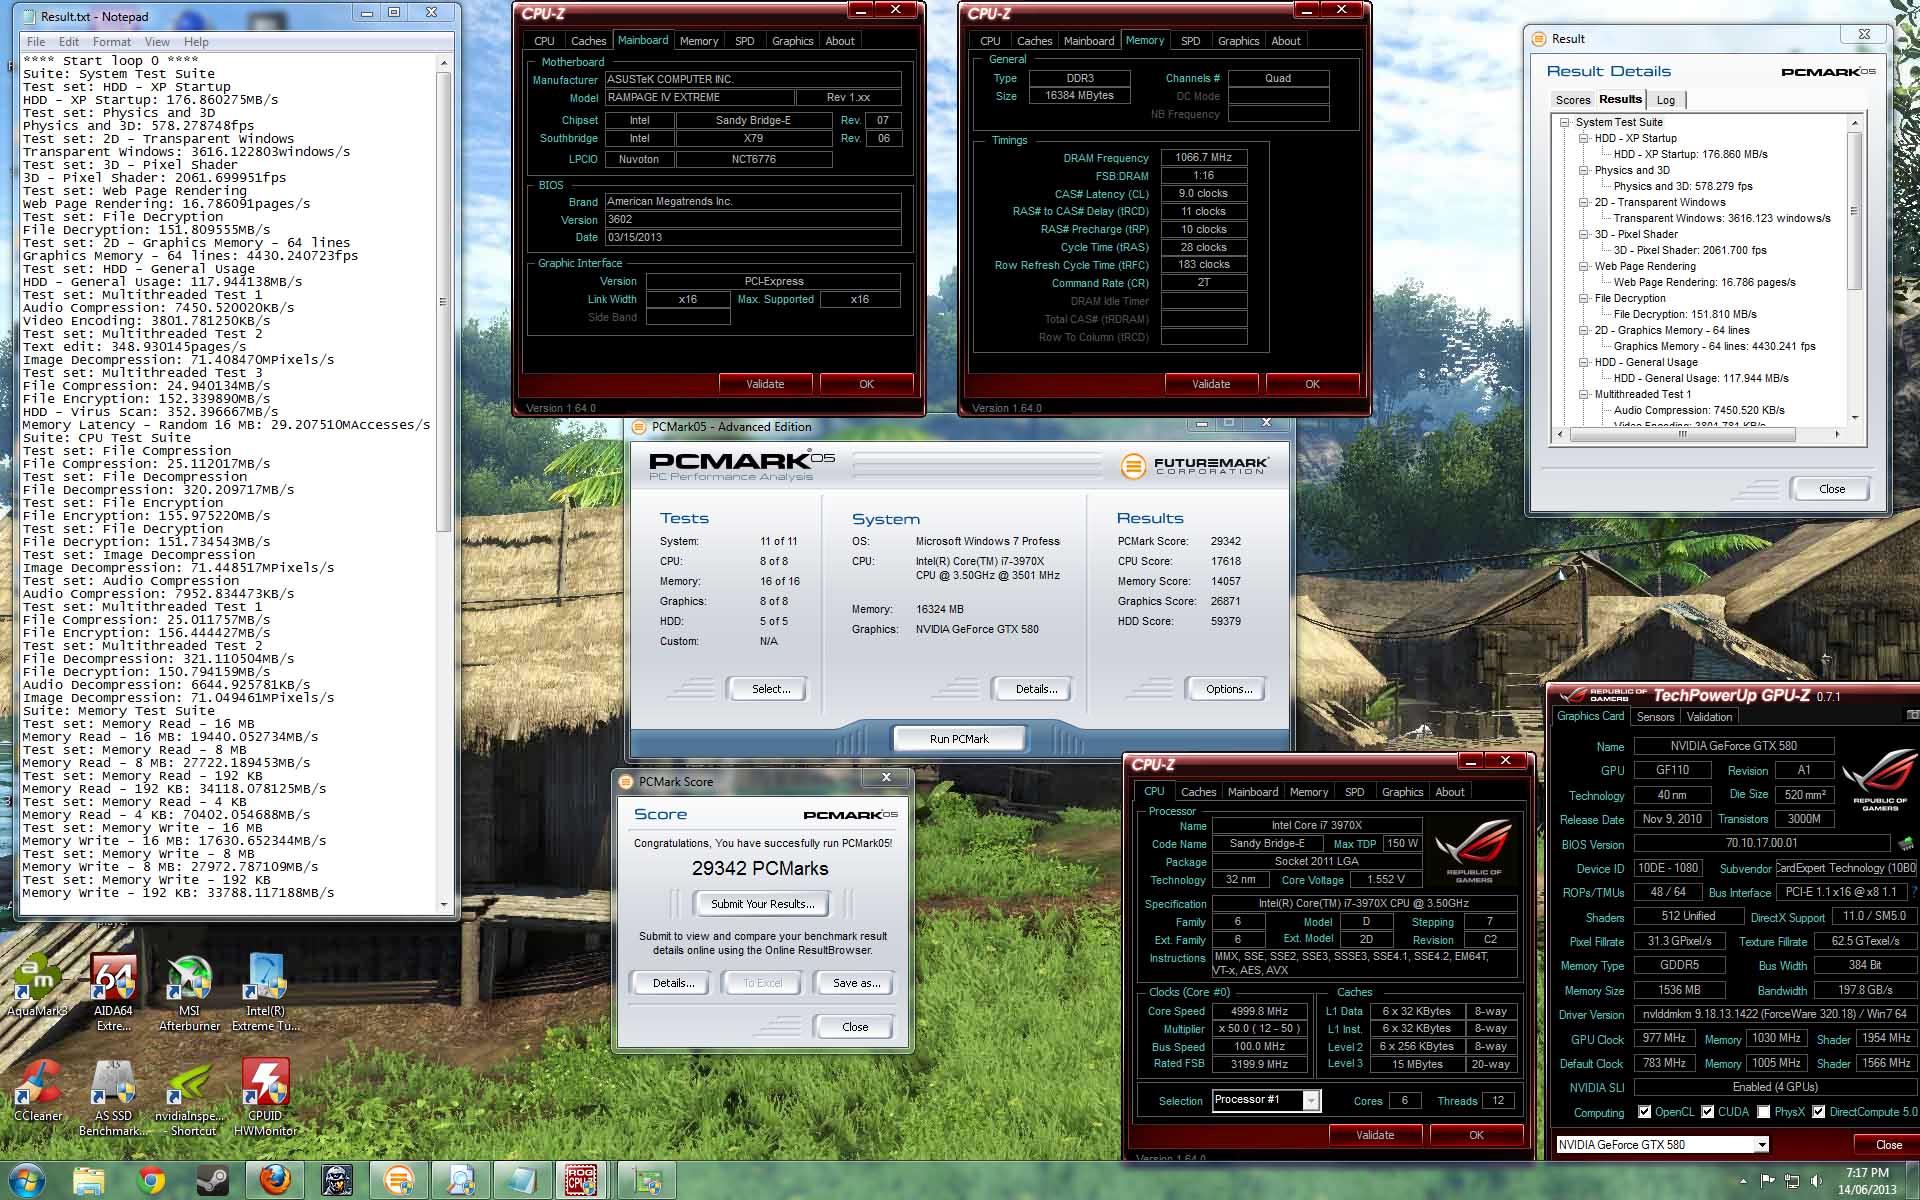The image size is (1920, 1200).
Task: Launch CPUID HWMonitor desktop icon
Action: coord(265,1098)
